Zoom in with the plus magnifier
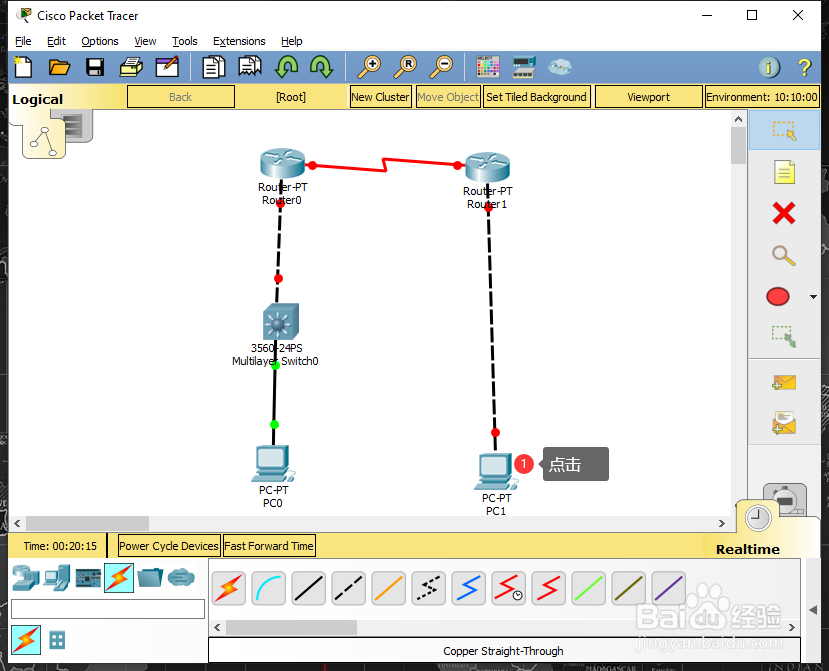The width and height of the screenshot is (829, 671). (369, 67)
